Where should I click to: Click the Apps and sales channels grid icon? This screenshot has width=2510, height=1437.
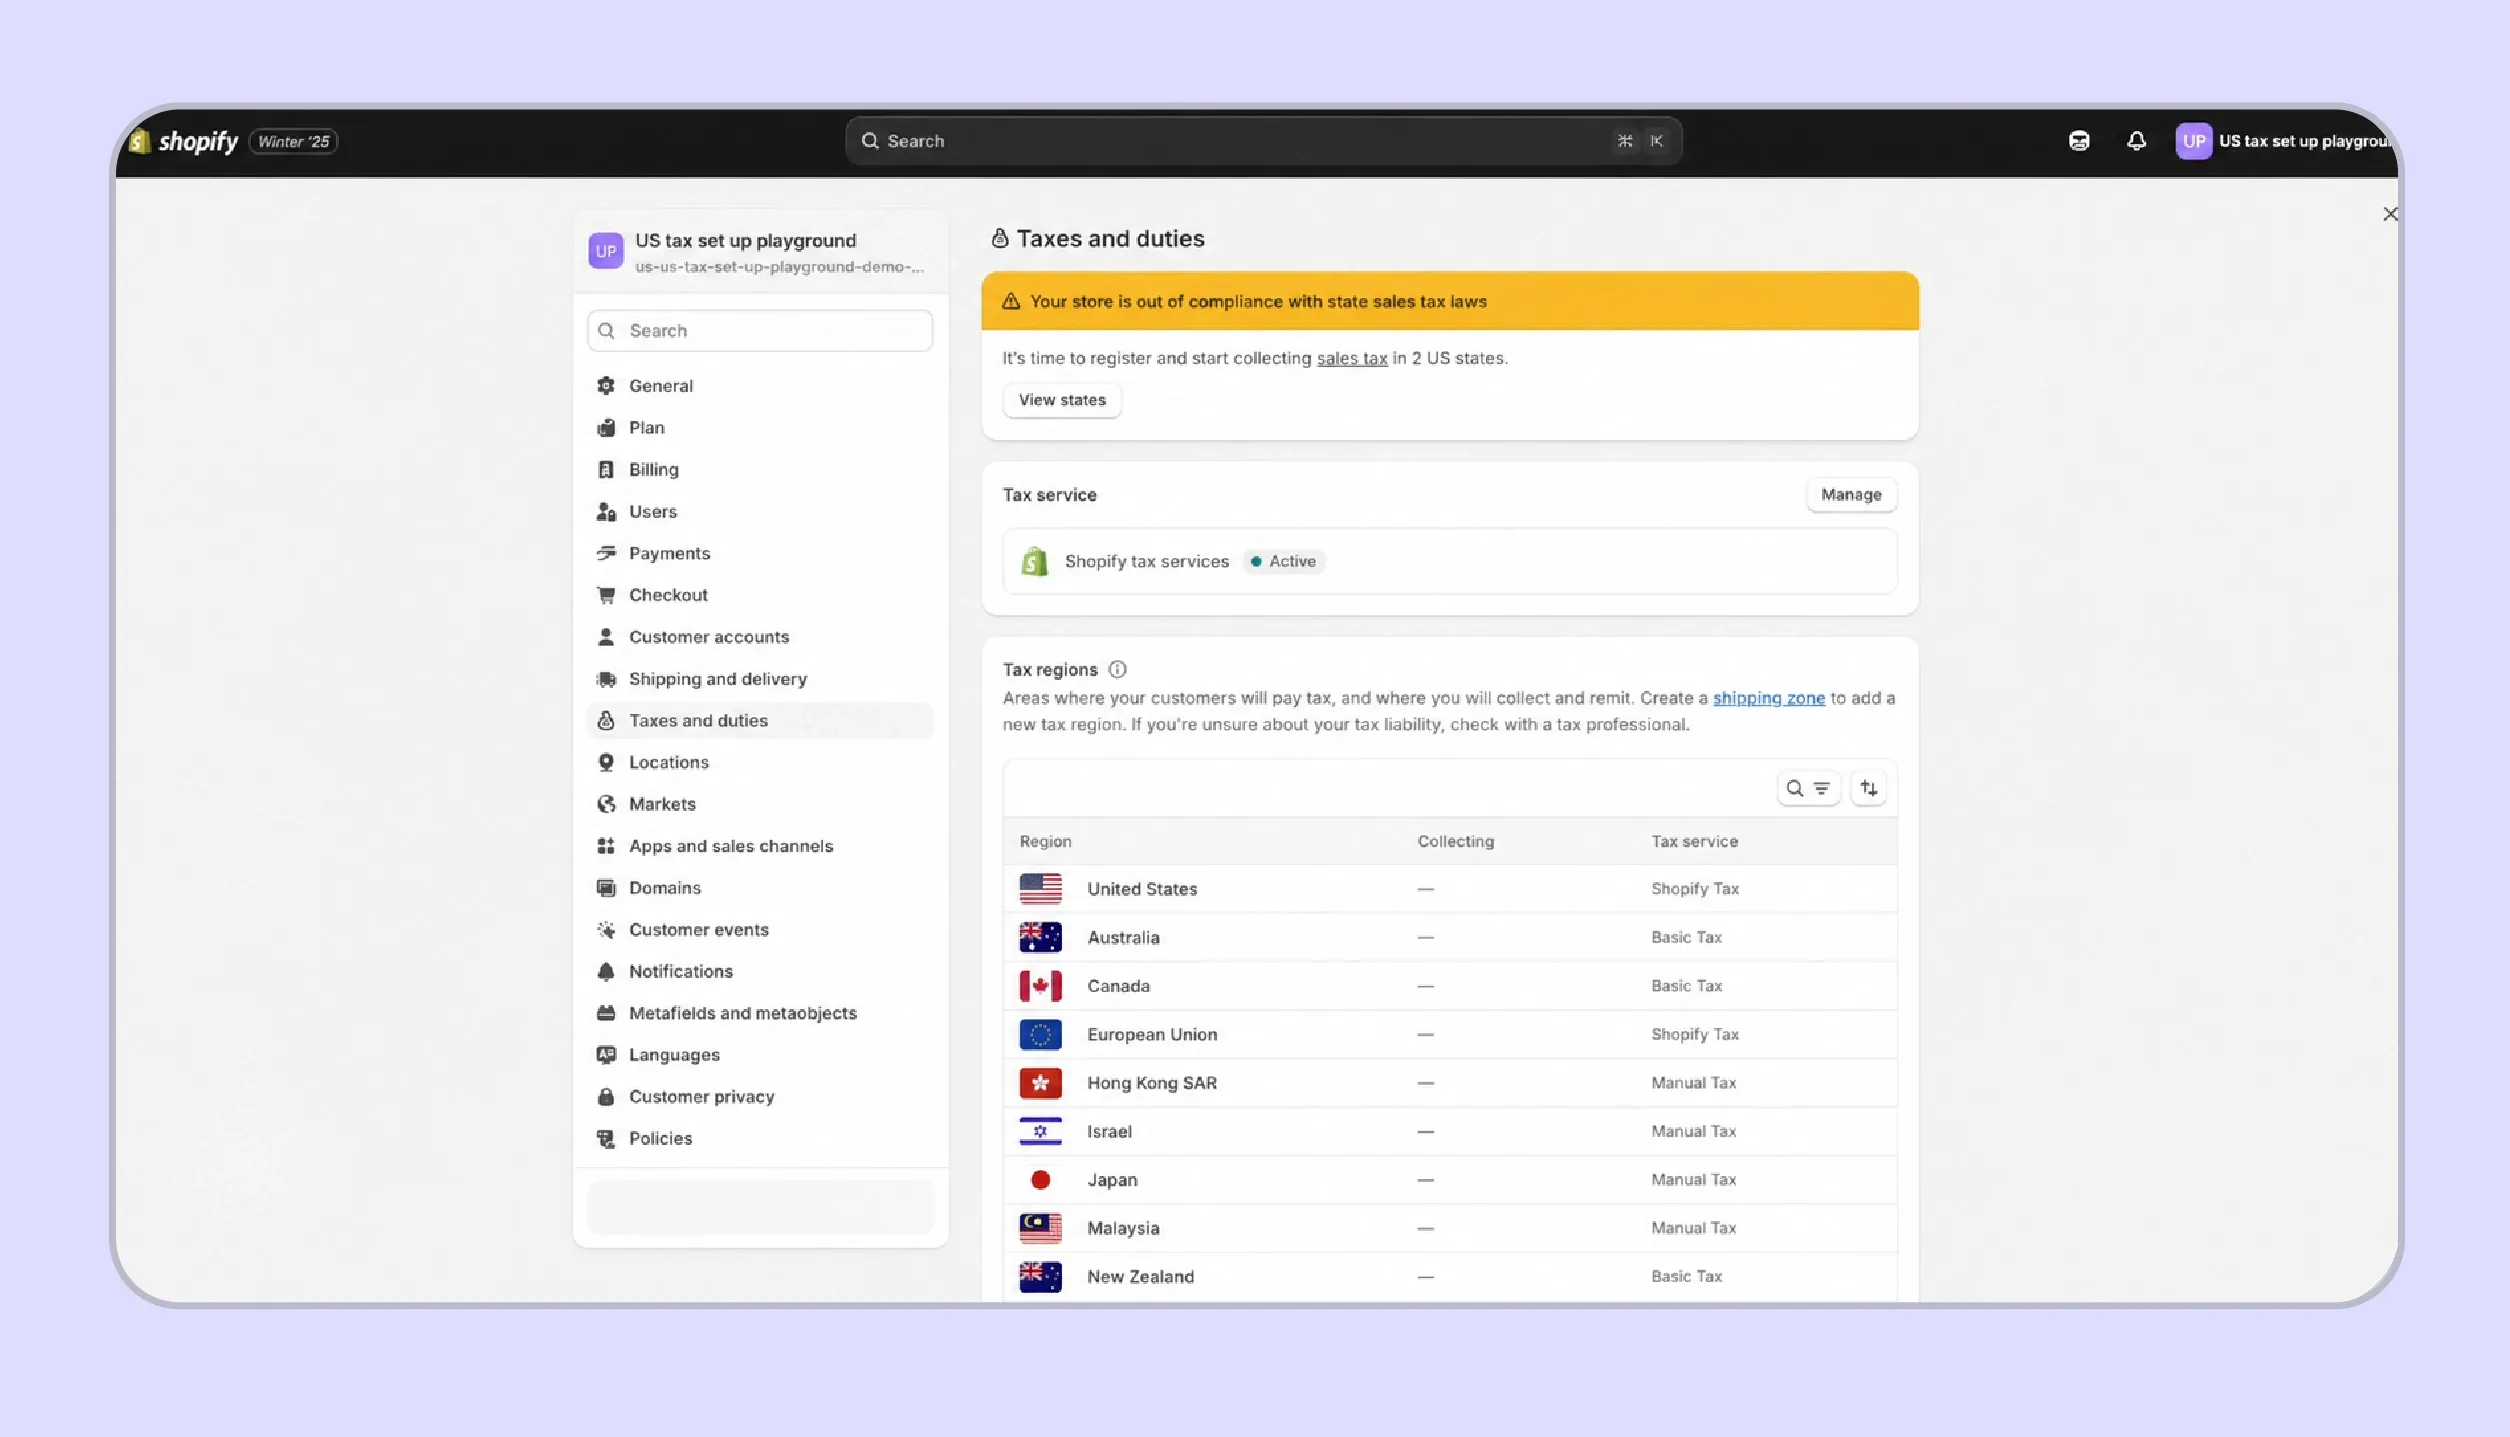(606, 846)
